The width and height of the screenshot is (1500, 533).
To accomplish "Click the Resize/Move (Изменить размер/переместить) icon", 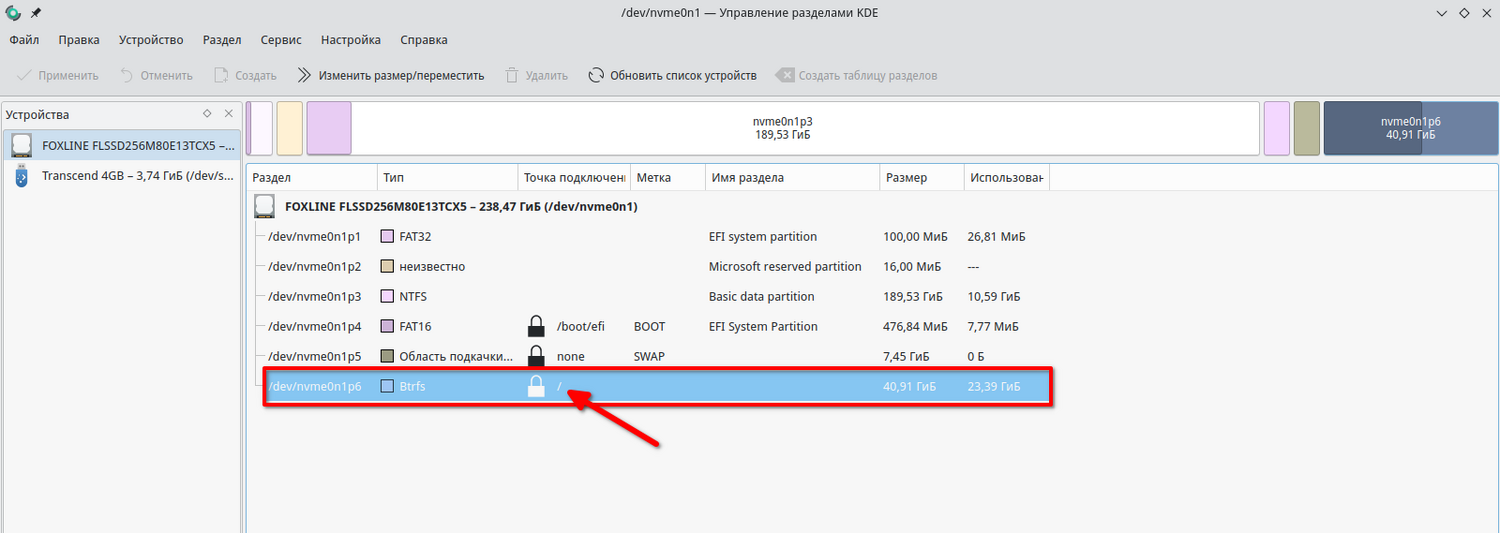I will pos(304,75).
